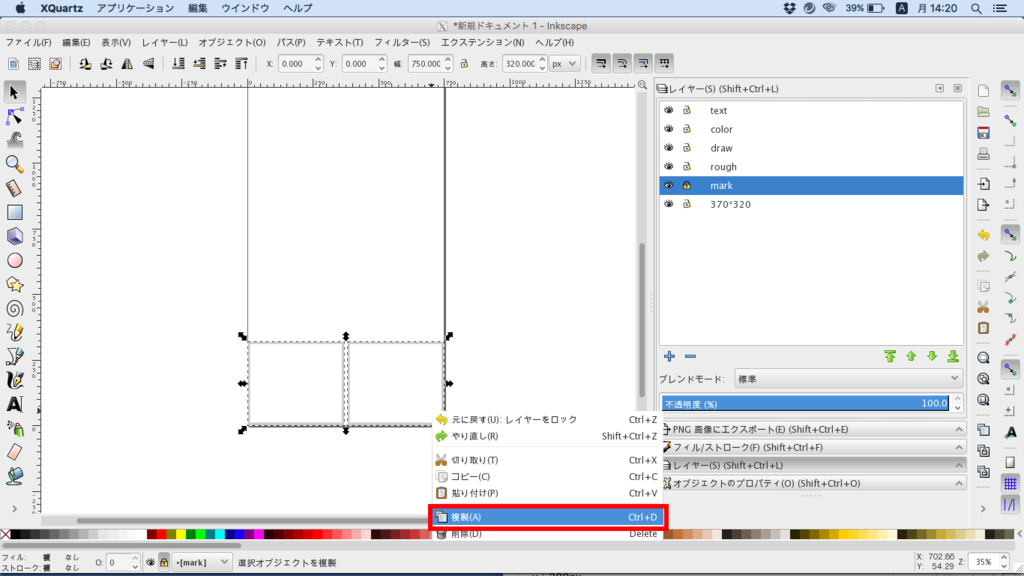Toggle visibility eye of rough layer
The image size is (1024, 576).
click(669, 167)
